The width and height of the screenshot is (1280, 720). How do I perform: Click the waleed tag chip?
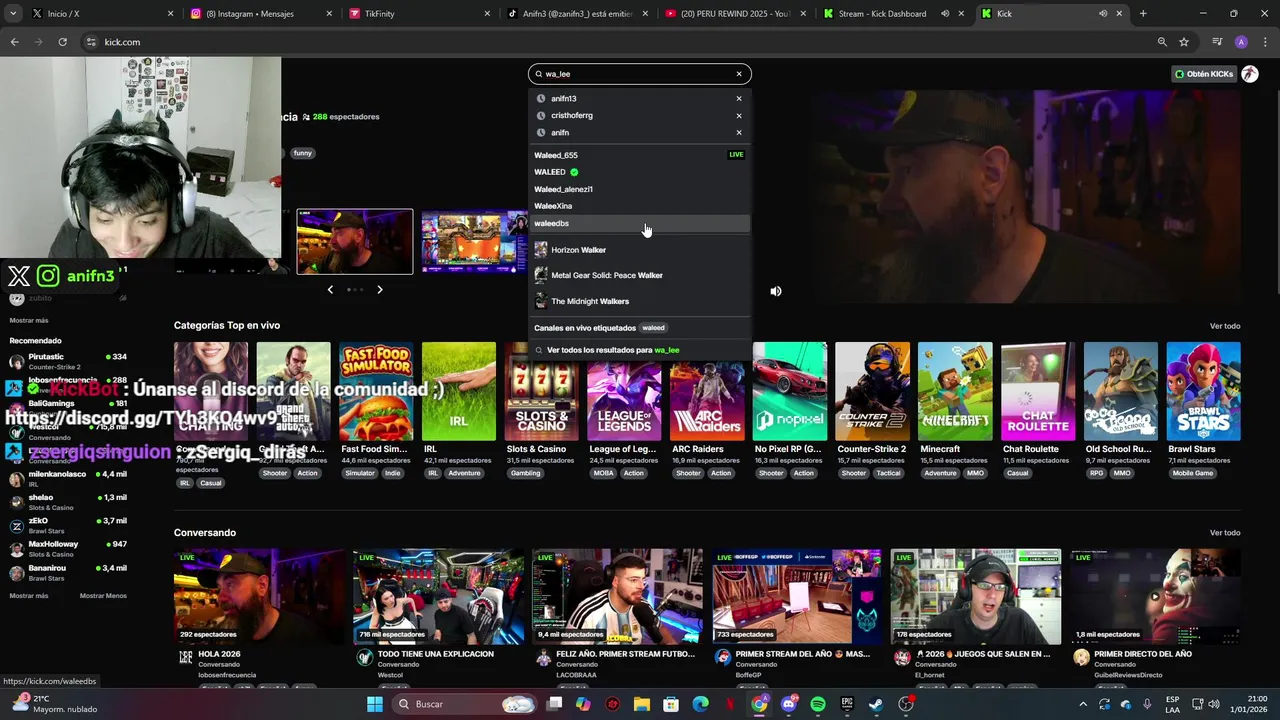coord(653,328)
